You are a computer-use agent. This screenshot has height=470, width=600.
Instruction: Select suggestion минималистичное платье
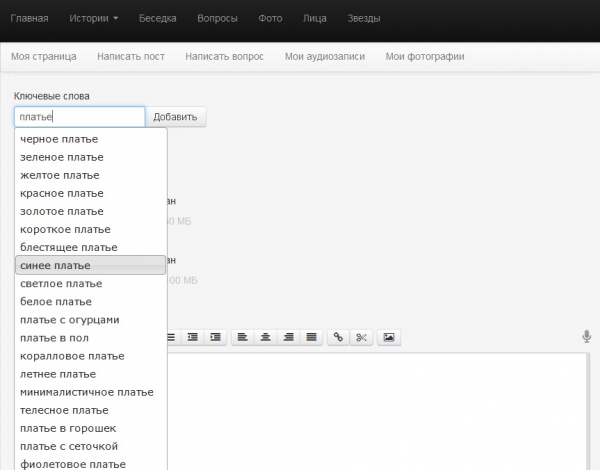point(91,392)
